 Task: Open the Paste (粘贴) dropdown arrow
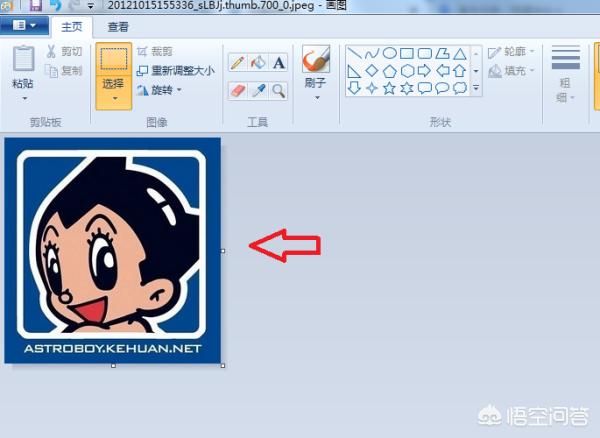tap(24, 99)
